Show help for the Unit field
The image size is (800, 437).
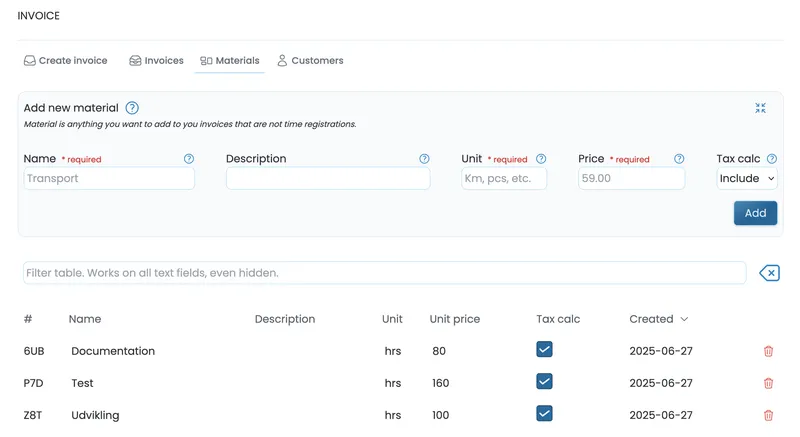541,159
